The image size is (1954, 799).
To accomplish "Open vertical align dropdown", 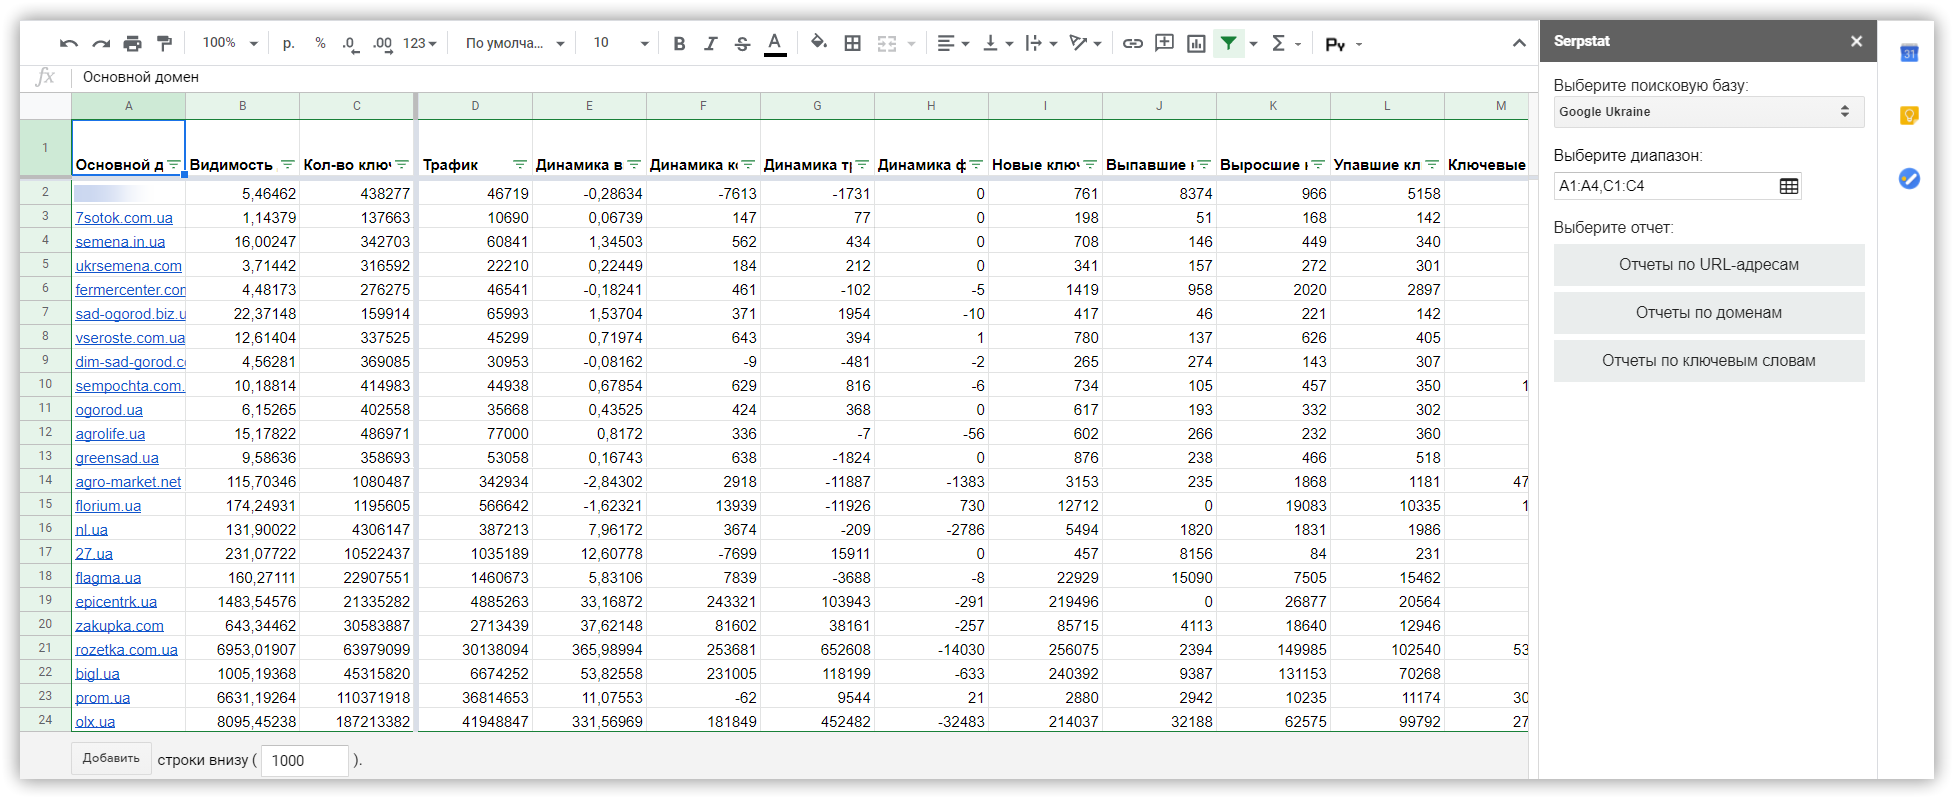I will [998, 43].
